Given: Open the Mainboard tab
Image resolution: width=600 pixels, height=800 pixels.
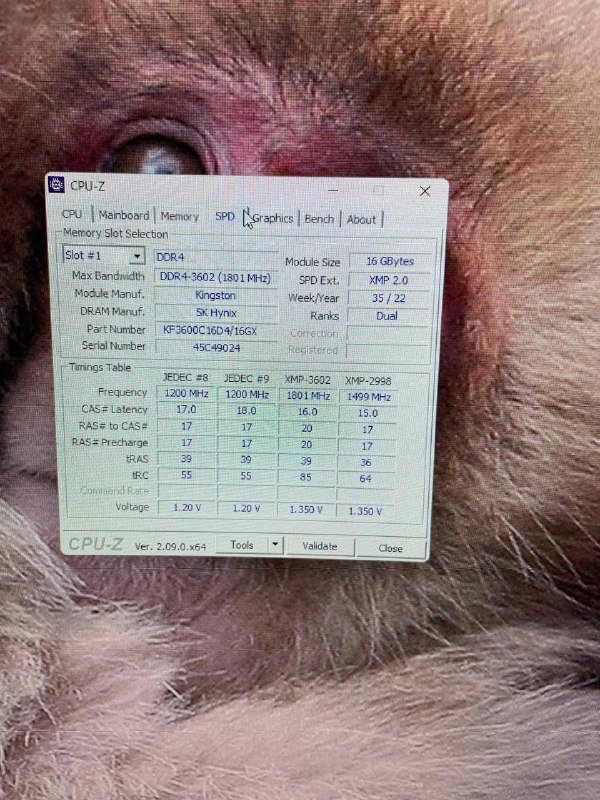Looking at the screenshot, I should point(124,216).
